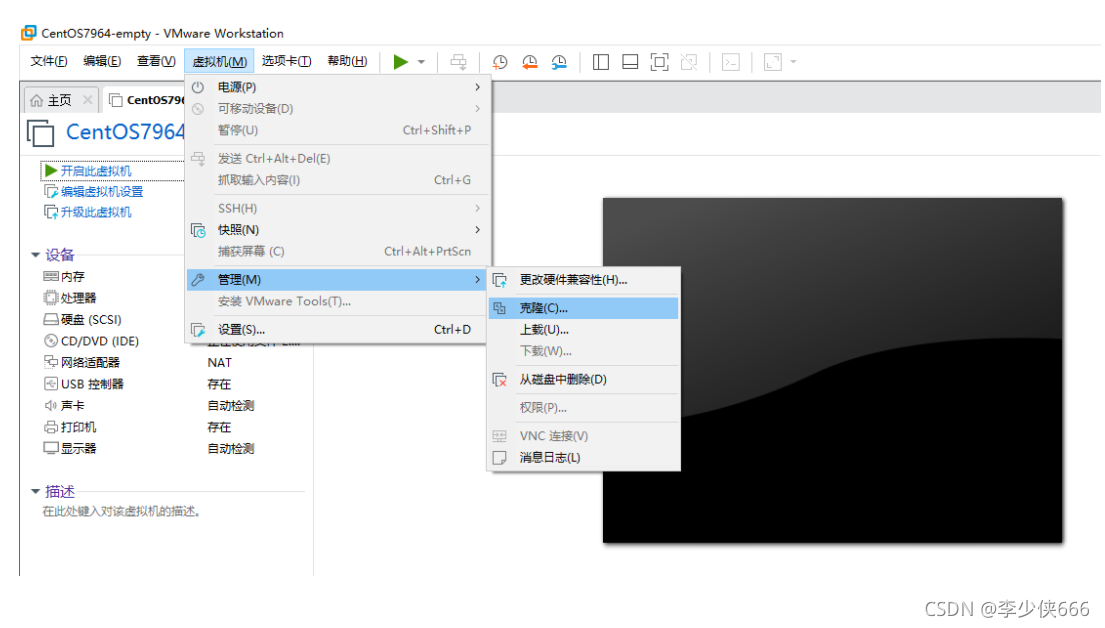Click the snapshot icon beside 快照(N)

[x=198, y=230]
